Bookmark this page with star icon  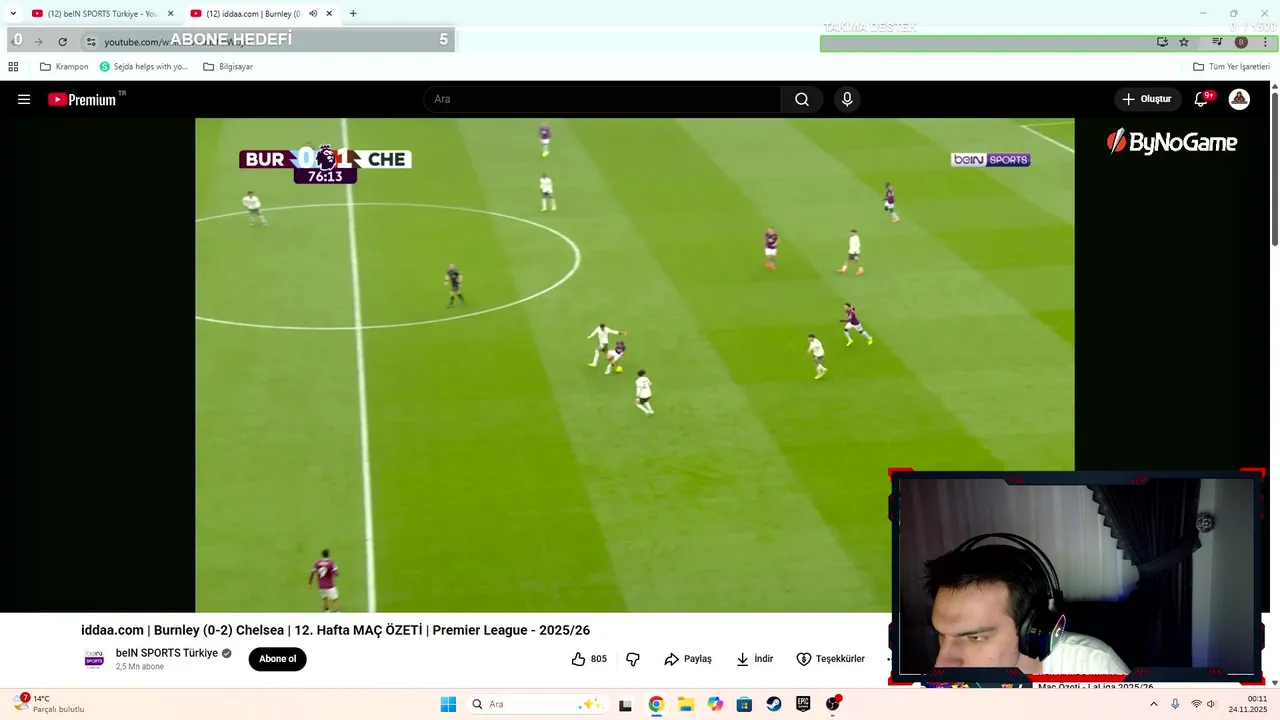click(1184, 42)
